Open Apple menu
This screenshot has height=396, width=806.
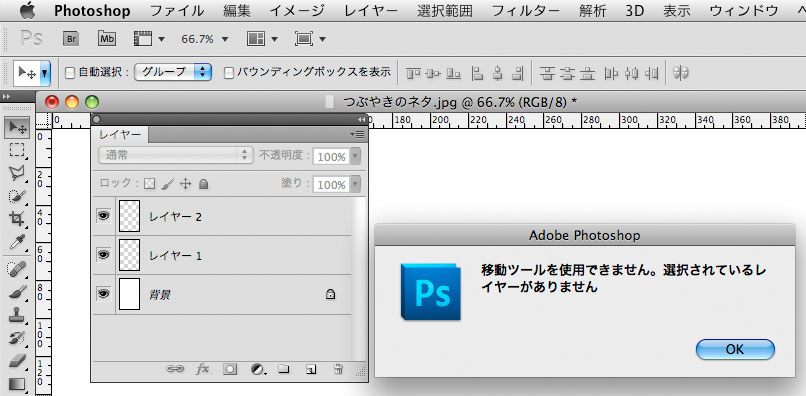tap(27, 10)
